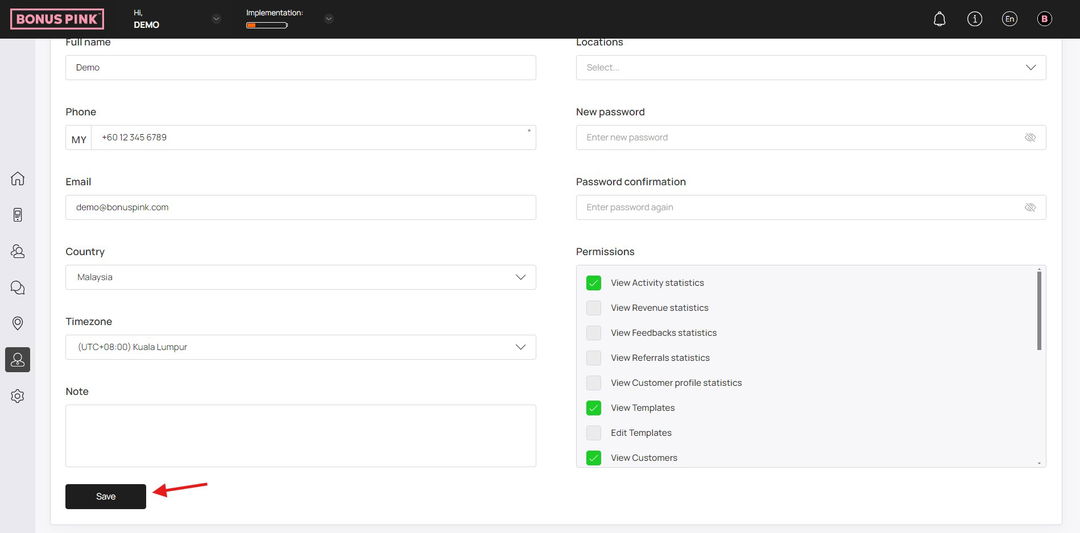
Task: Expand the Country dropdown showing Malaysia
Action: [x=300, y=278]
